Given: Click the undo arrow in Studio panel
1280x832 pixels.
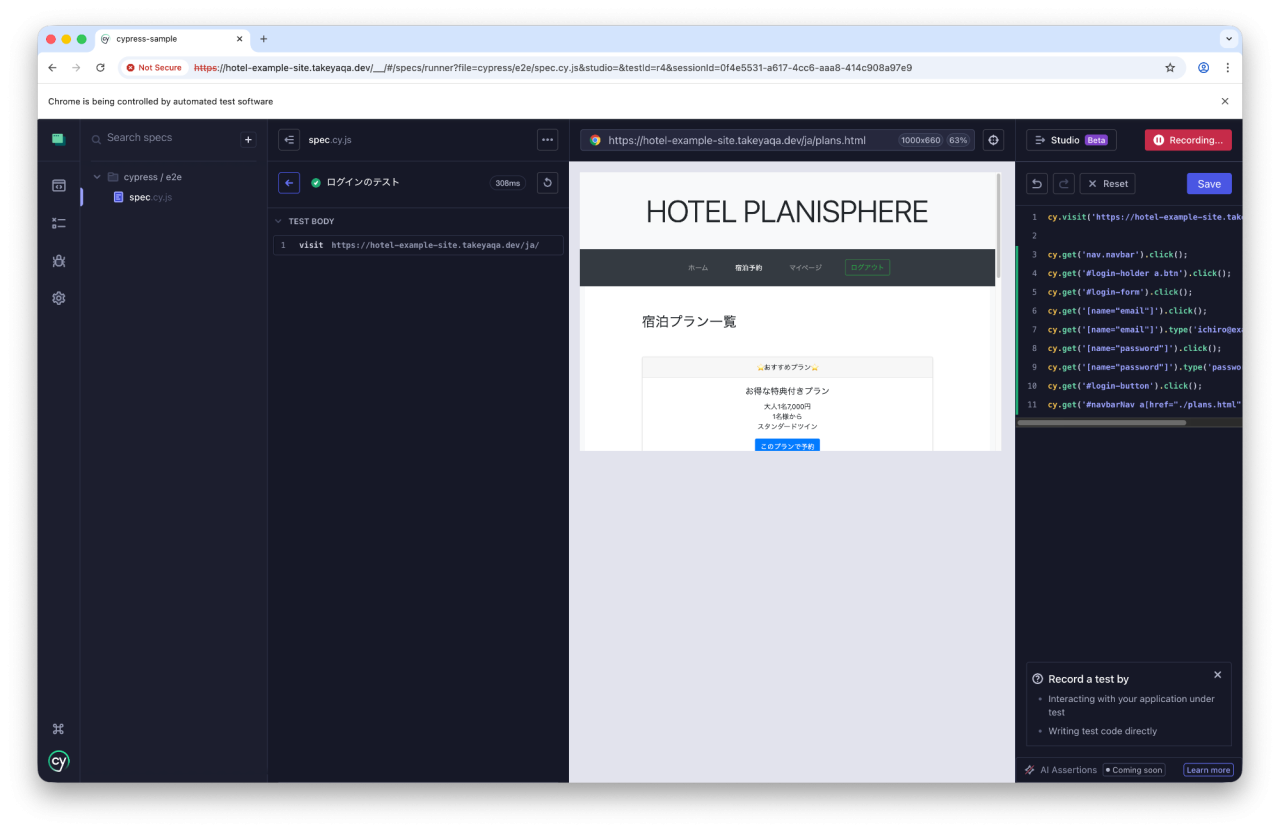Looking at the screenshot, I should point(1037,184).
